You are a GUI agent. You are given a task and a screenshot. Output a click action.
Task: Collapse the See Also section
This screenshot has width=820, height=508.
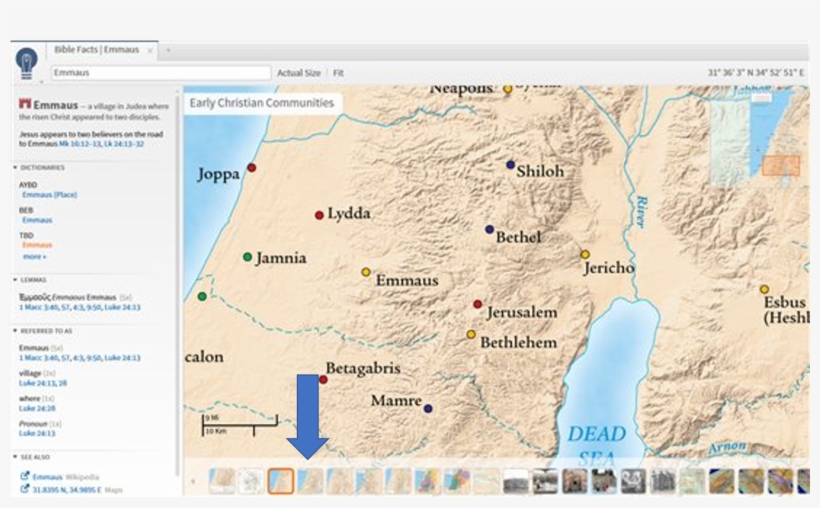click(15, 457)
